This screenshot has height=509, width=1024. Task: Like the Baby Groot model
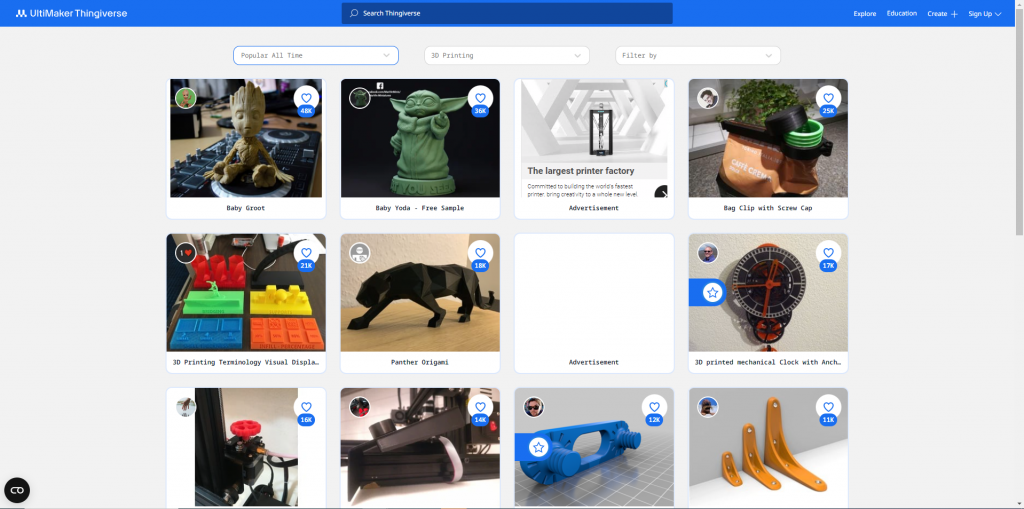click(x=306, y=98)
